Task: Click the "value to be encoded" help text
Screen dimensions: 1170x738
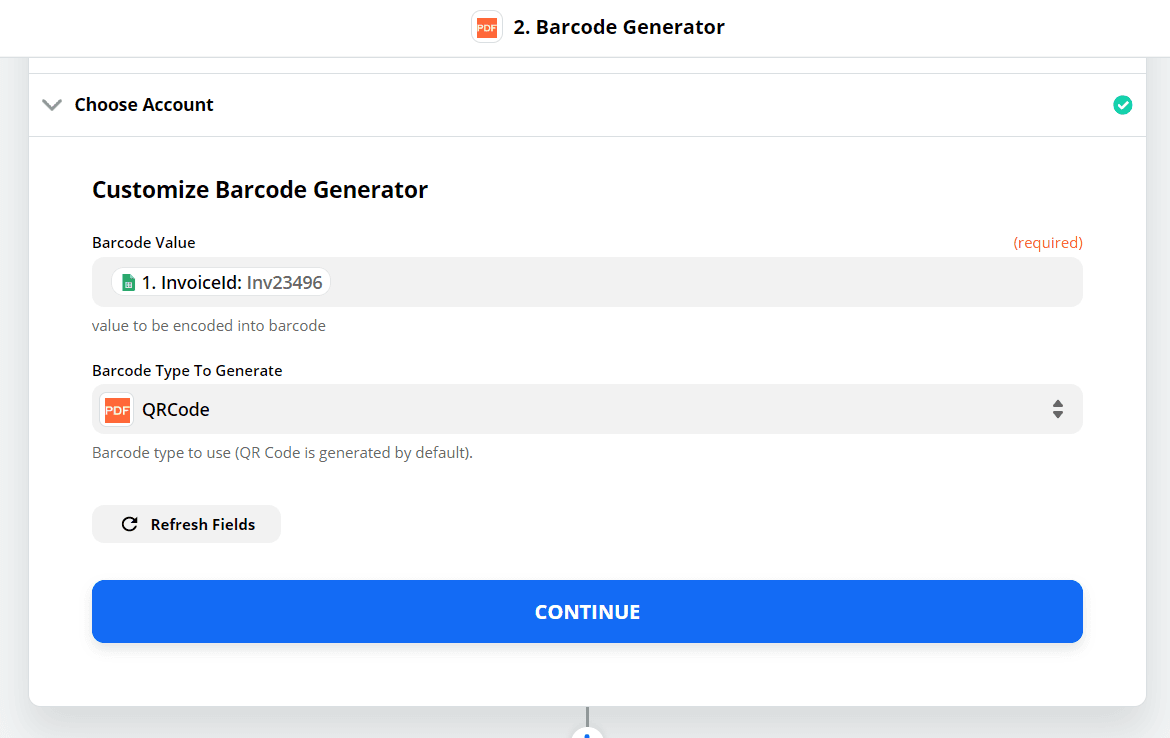Action: pos(209,326)
